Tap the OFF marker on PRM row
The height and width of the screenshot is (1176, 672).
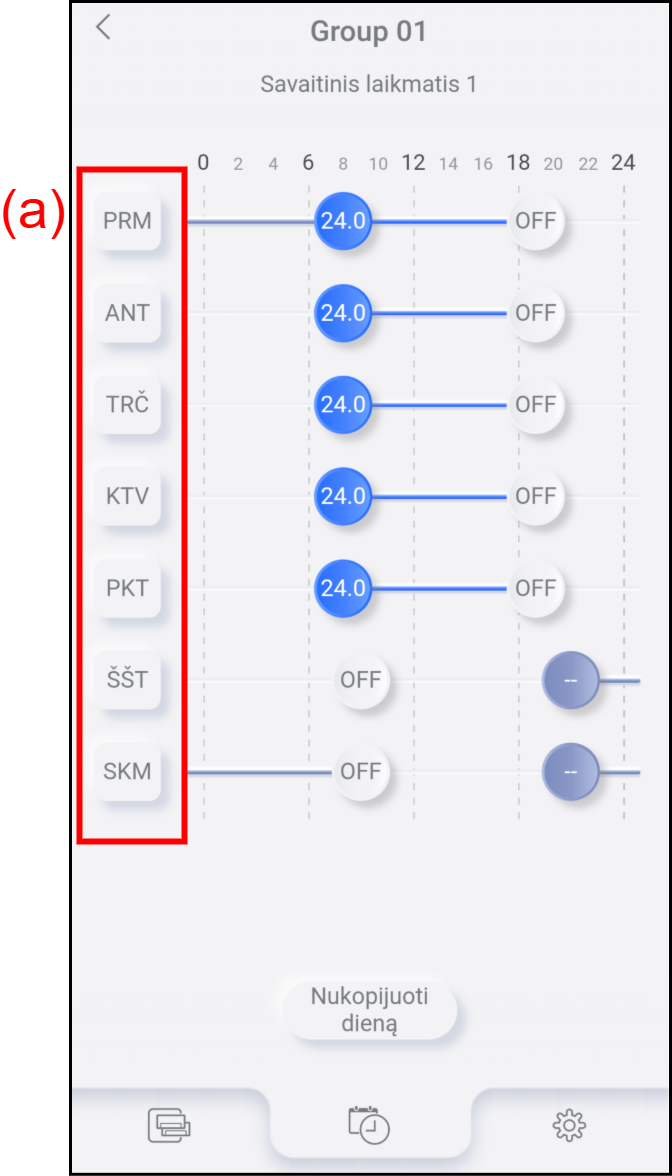[x=535, y=221]
